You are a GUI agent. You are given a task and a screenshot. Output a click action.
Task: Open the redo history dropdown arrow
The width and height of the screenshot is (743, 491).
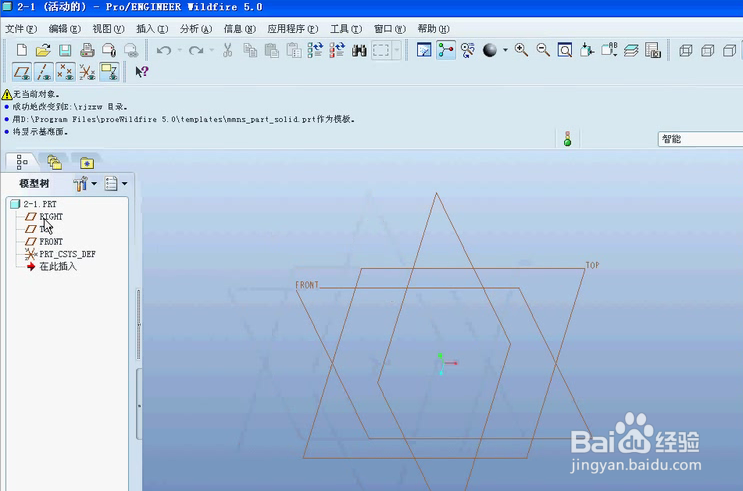coord(212,50)
